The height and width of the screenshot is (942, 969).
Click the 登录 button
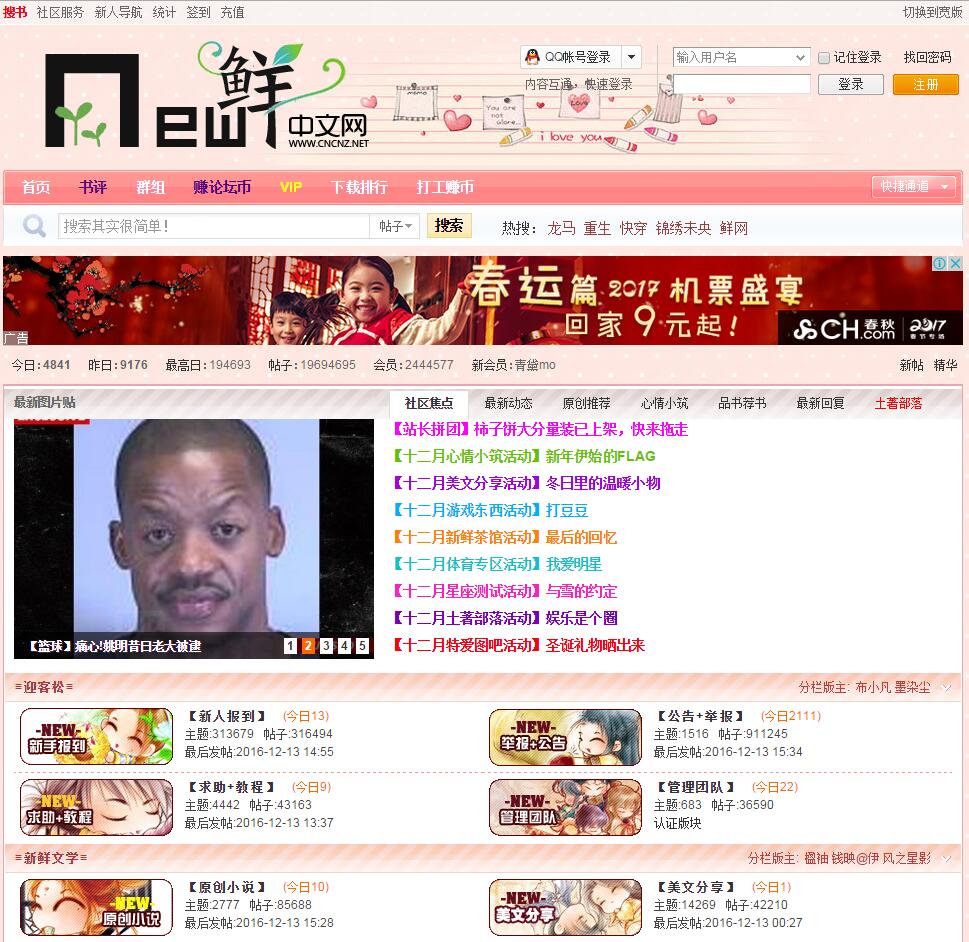pyautogui.click(x=850, y=84)
